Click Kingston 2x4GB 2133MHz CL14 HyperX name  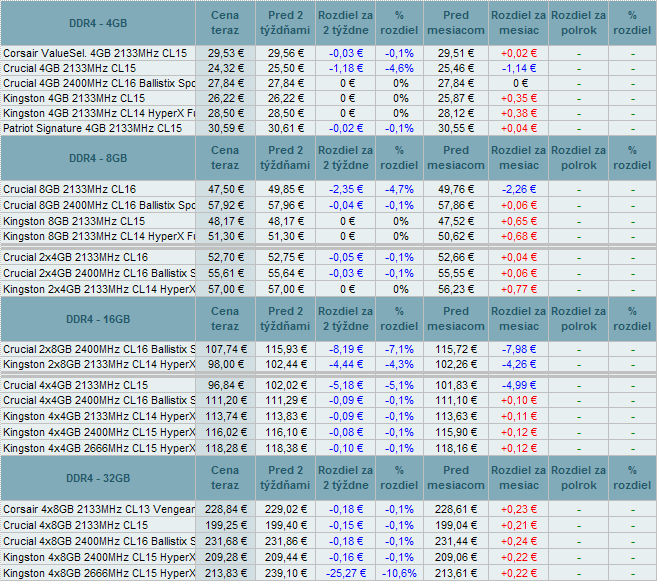(x=99, y=289)
